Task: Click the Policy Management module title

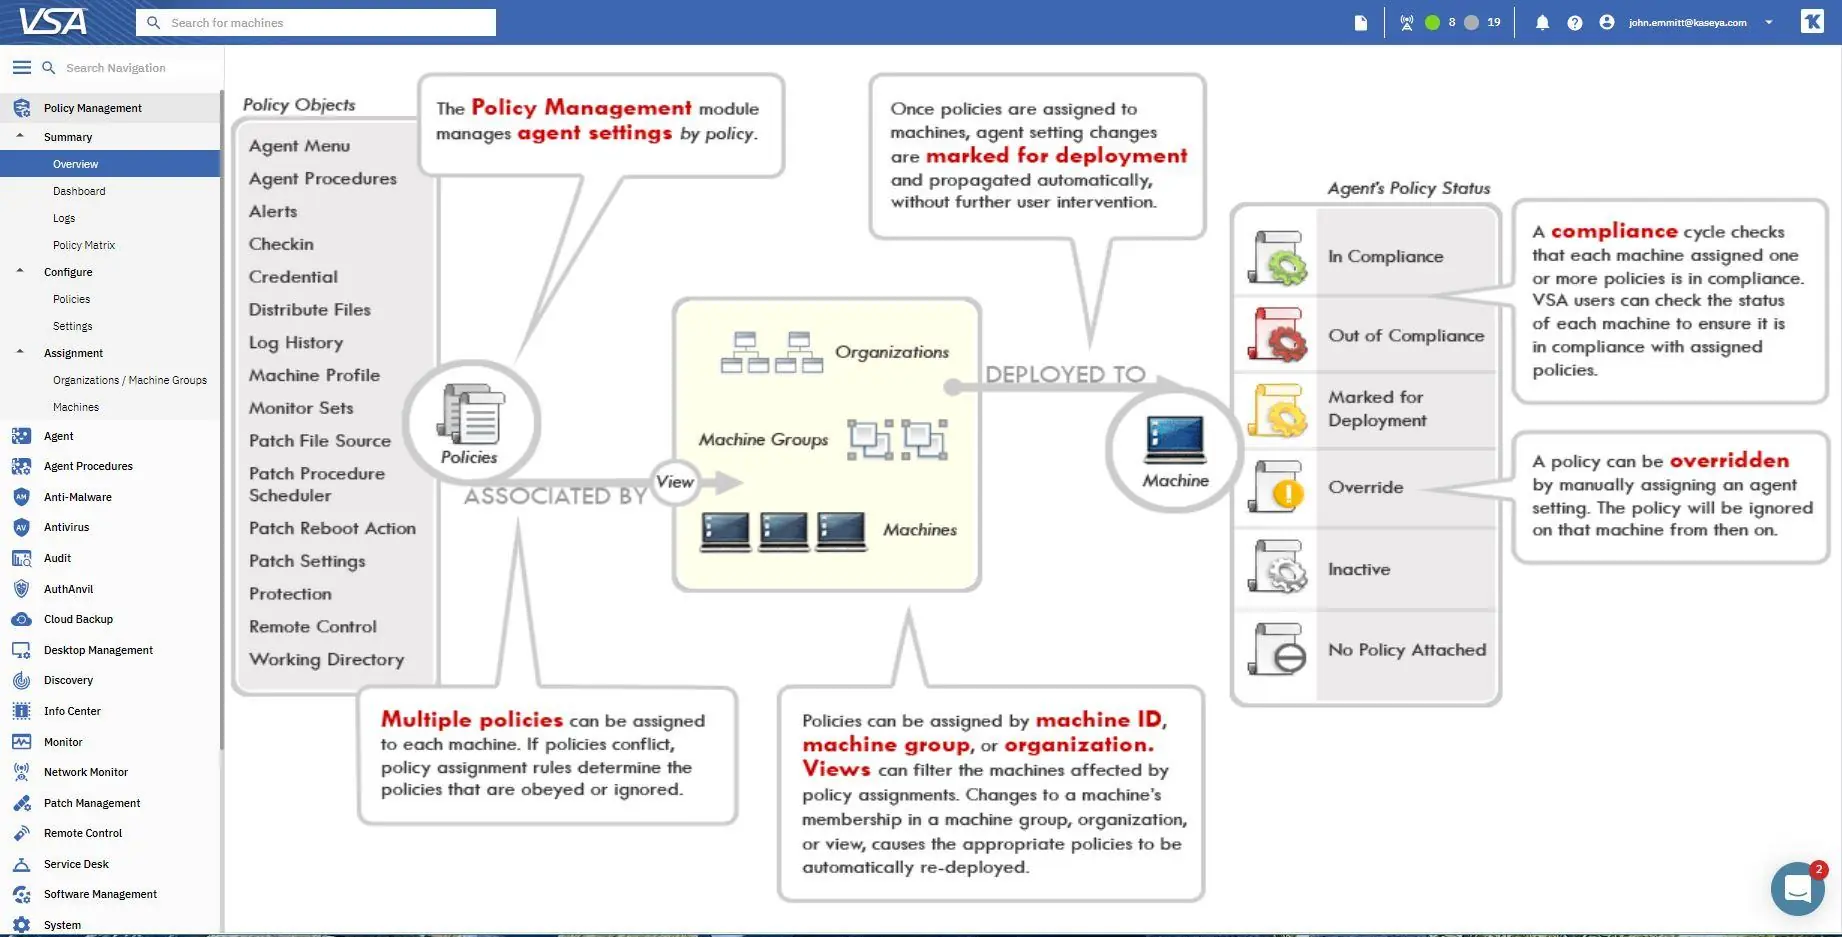Action: pyautogui.click(x=93, y=108)
